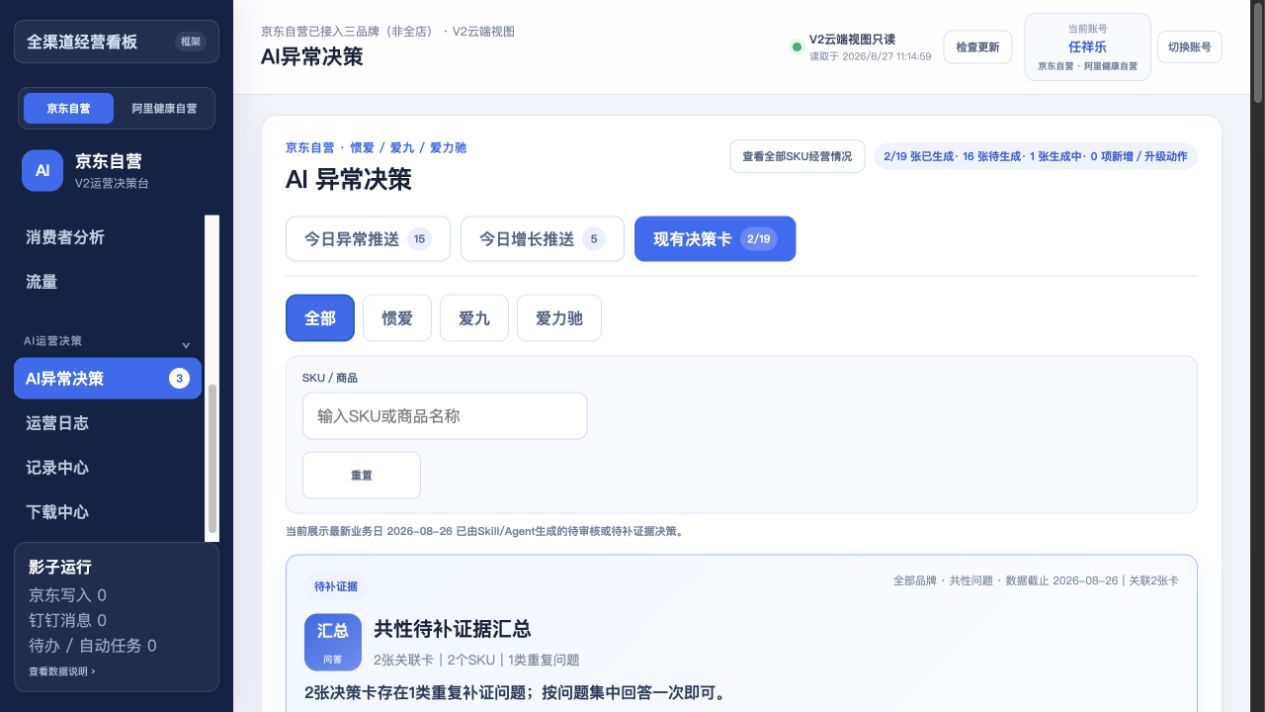Open the 今日异常推送 tab
Viewport: 1265px width, 712px height.
click(x=368, y=239)
